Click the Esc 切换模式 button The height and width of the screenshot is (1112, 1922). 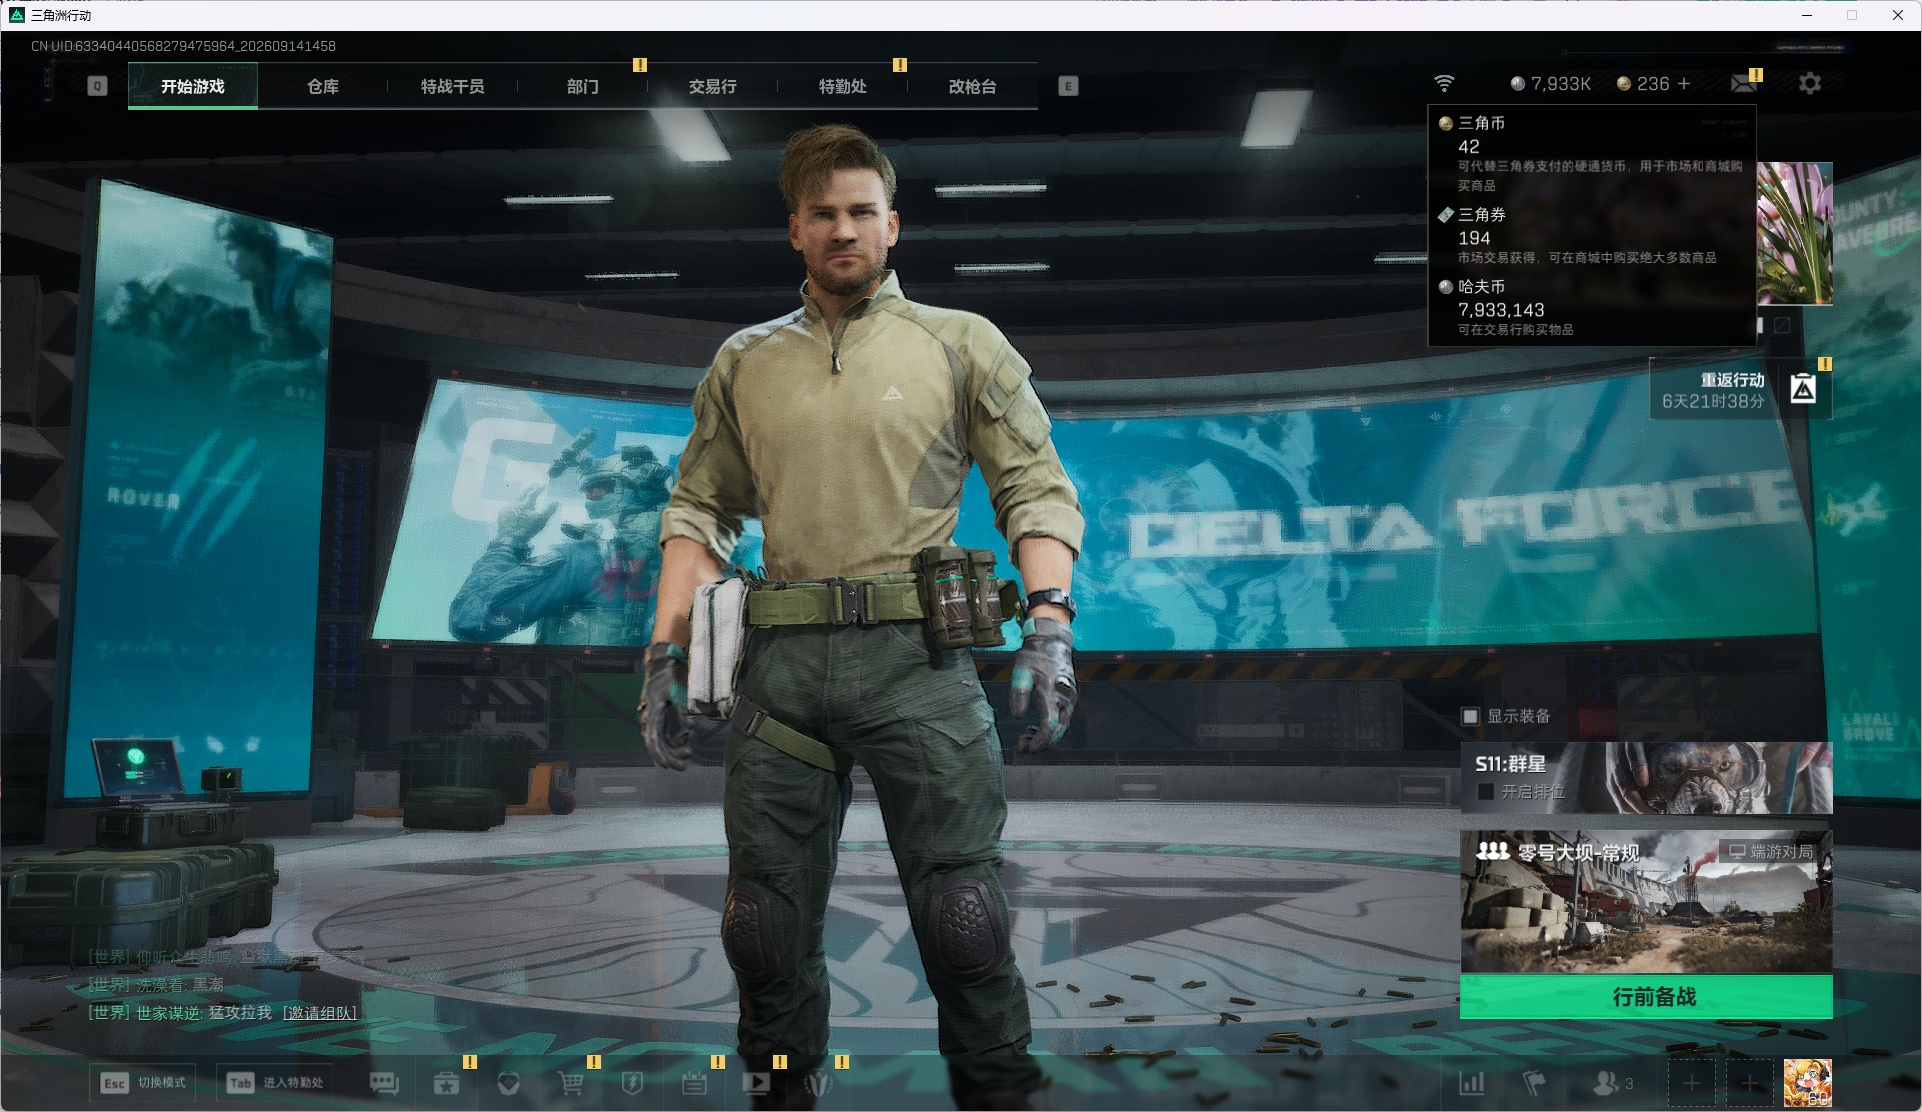pyautogui.click(x=143, y=1083)
